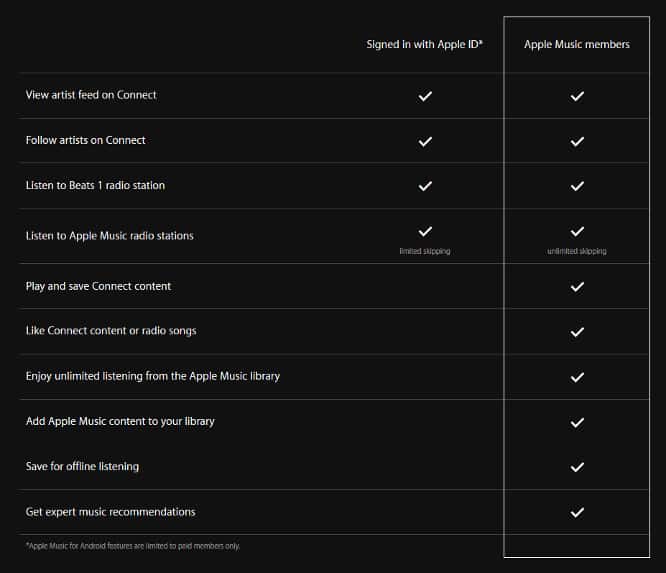Click members checkmark for Save for offline listening

coord(577,467)
